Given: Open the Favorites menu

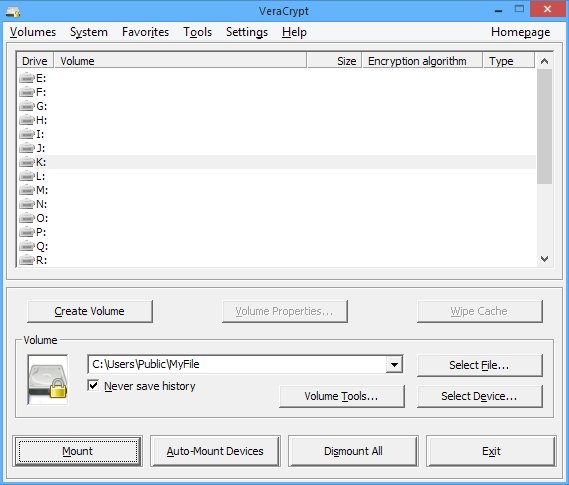Looking at the screenshot, I should [x=145, y=32].
